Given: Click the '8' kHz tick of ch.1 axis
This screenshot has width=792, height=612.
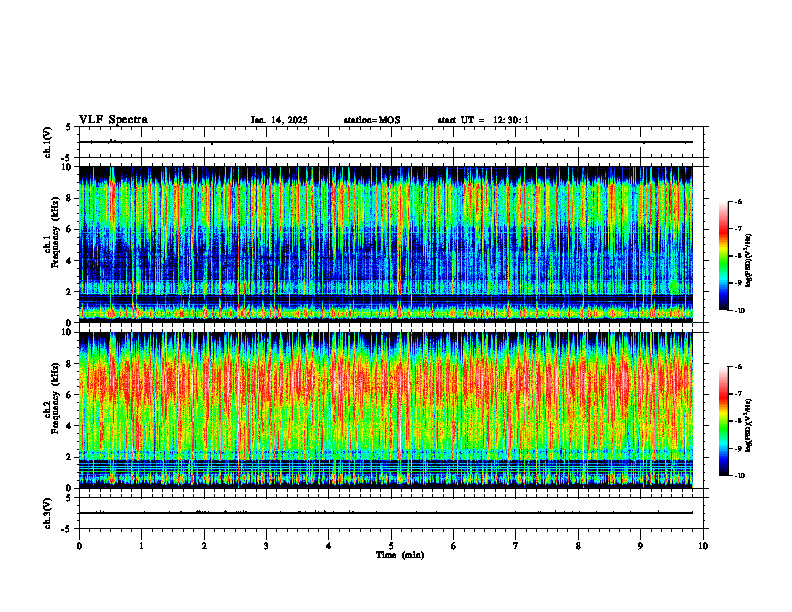Looking at the screenshot, I should 70,198.
